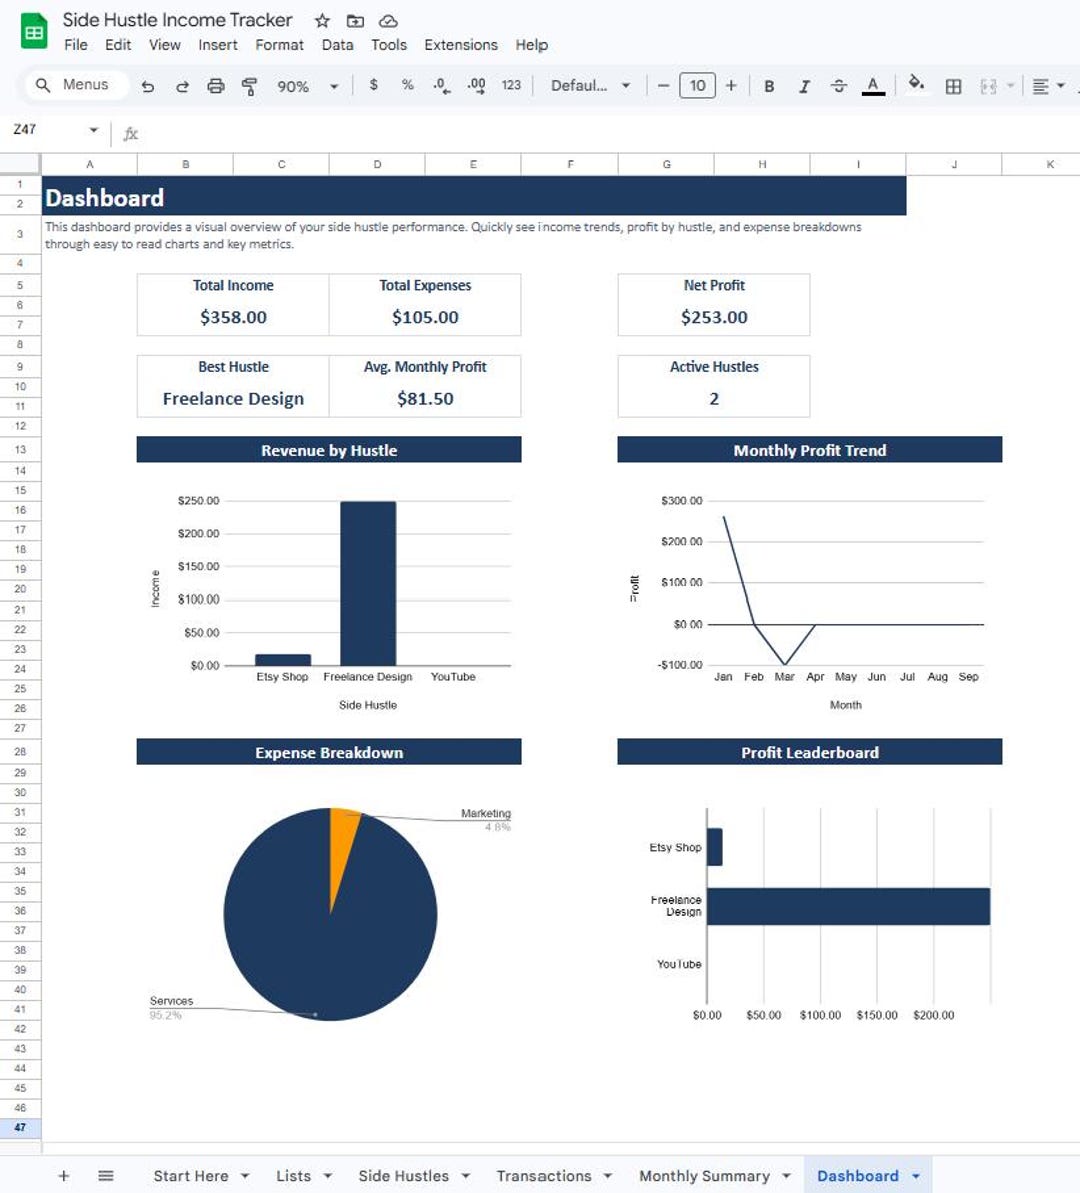Open the Side Hustles tab dropdown arrow

point(465,1176)
